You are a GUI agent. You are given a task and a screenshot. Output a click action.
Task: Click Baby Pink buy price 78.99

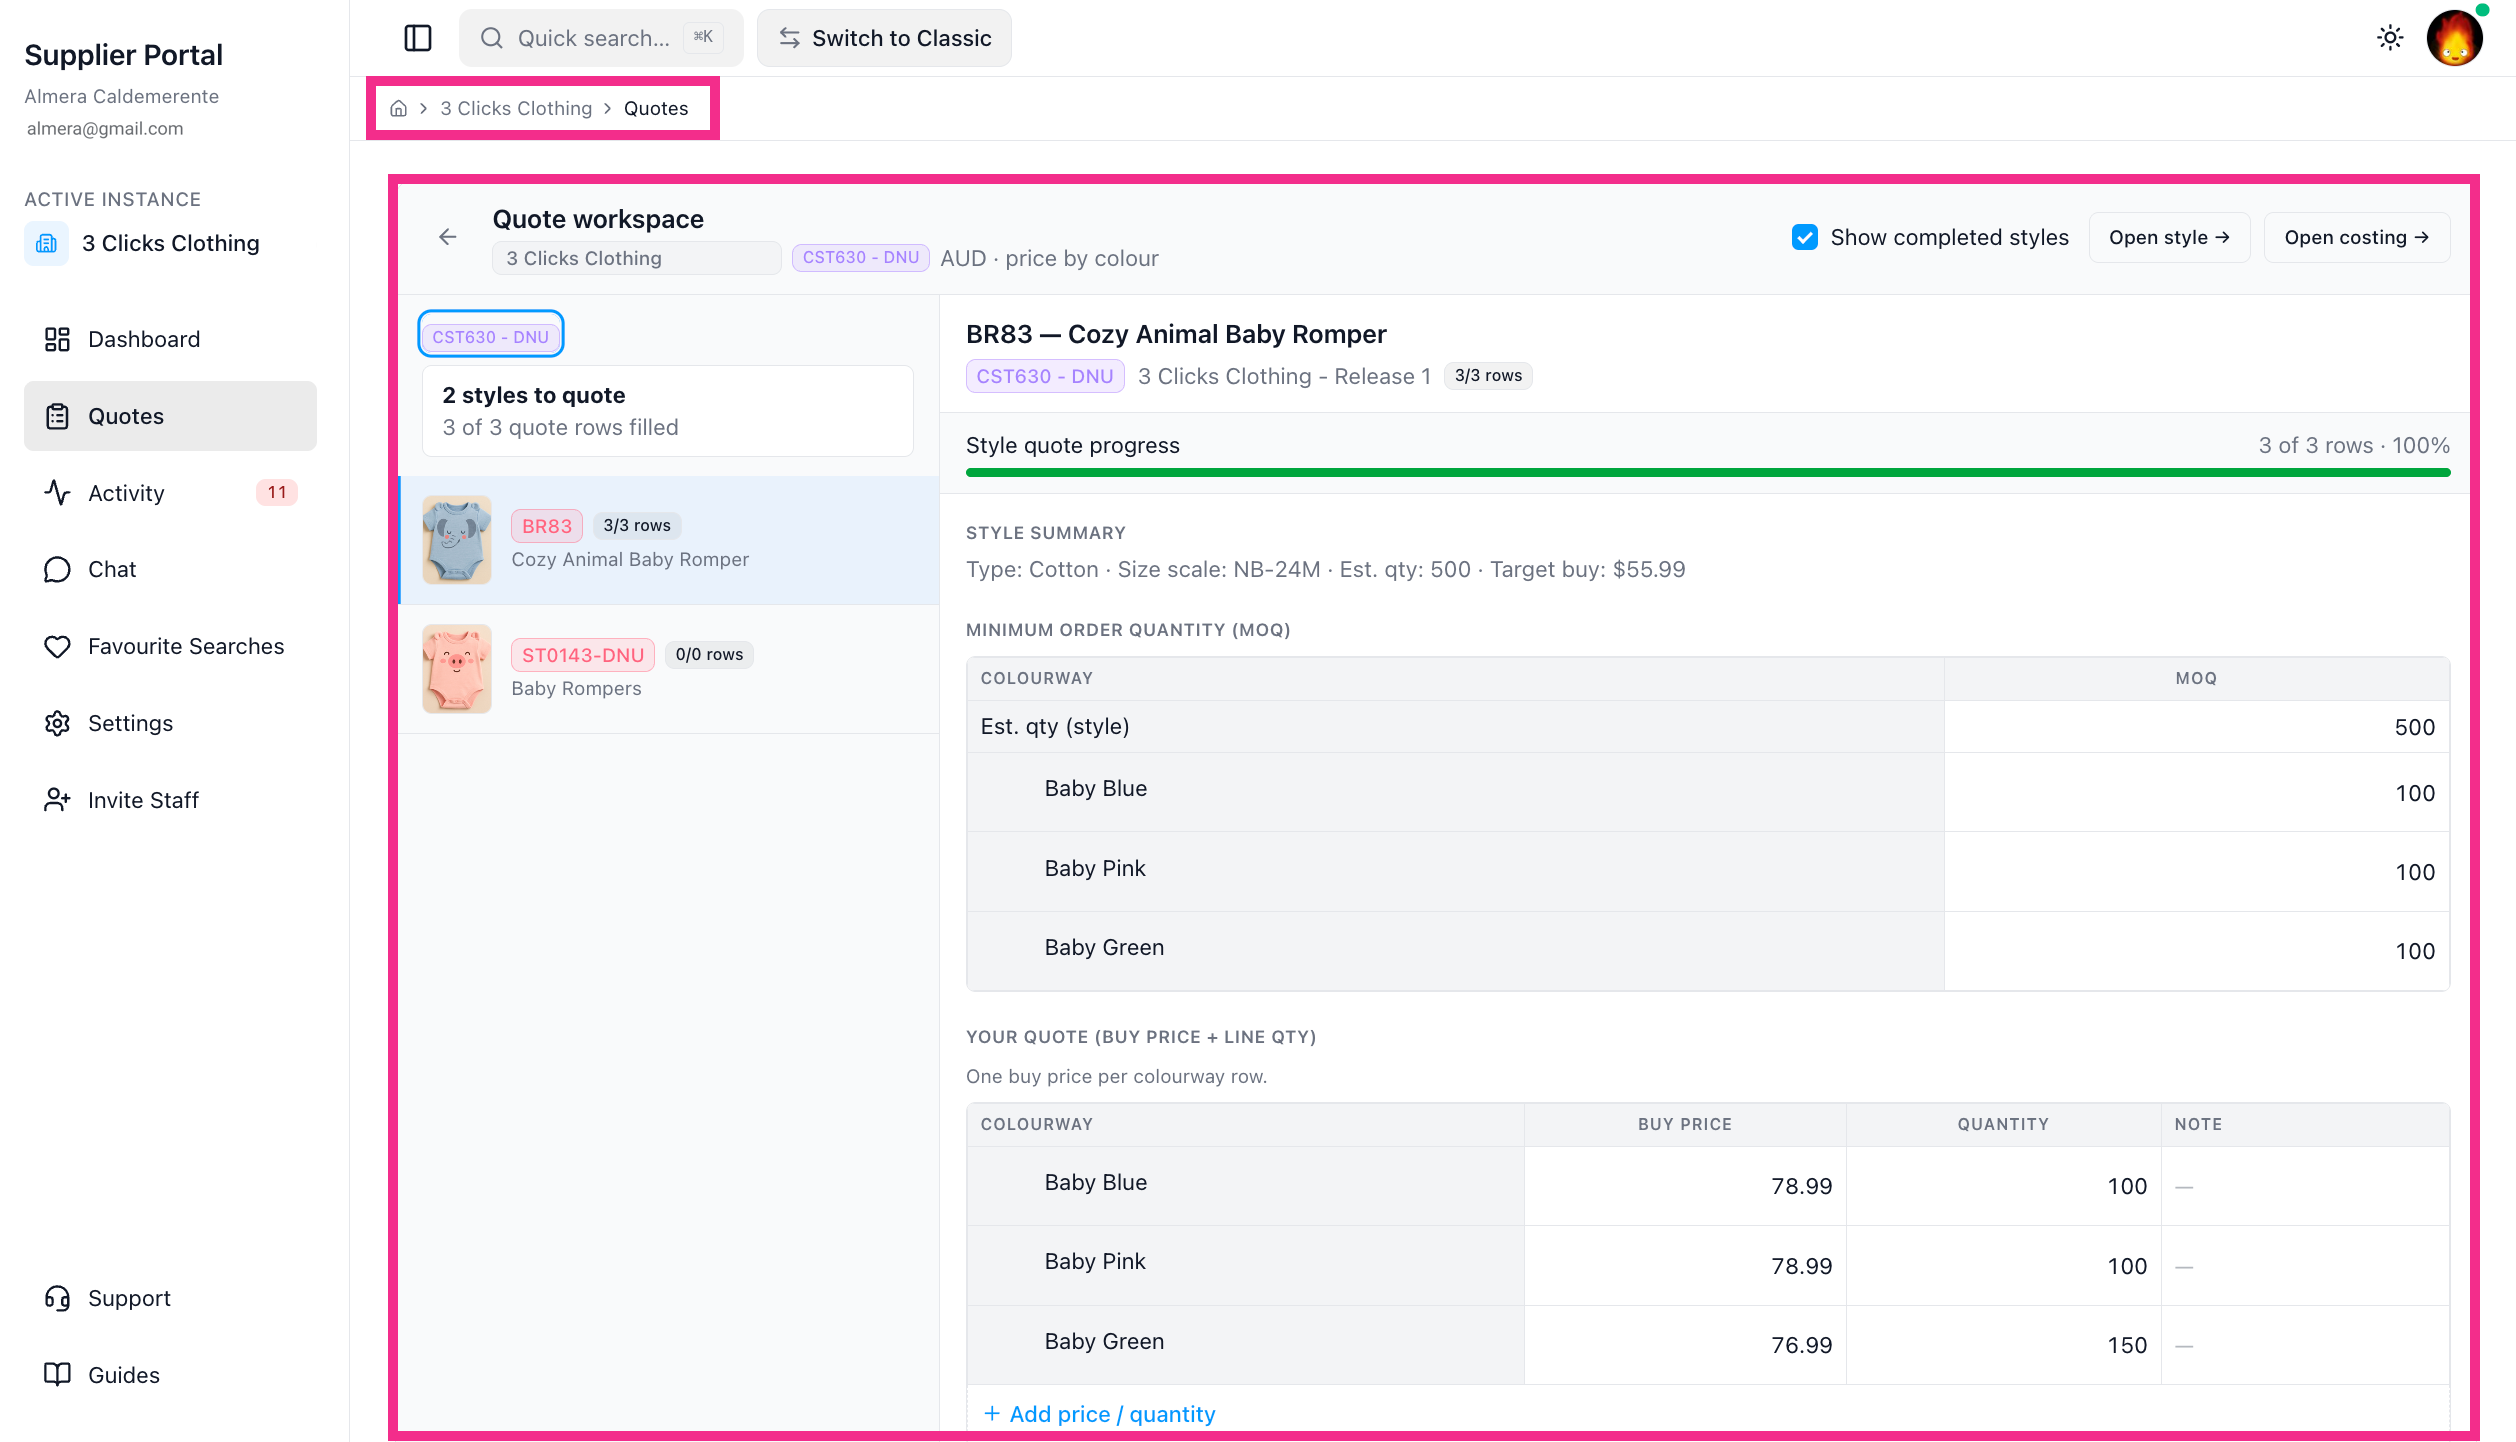tap(1685, 1266)
